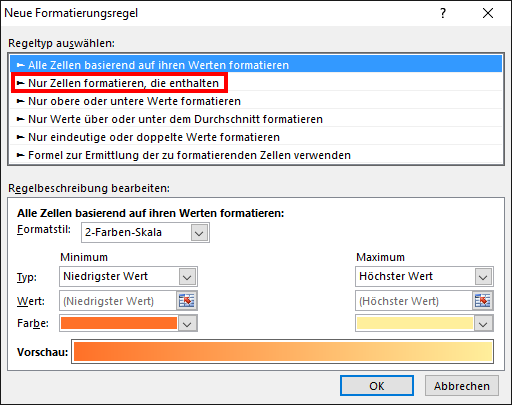Click the light yellow Maximum color swatch
The width and height of the screenshot is (512, 405).
tap(415, 323)
